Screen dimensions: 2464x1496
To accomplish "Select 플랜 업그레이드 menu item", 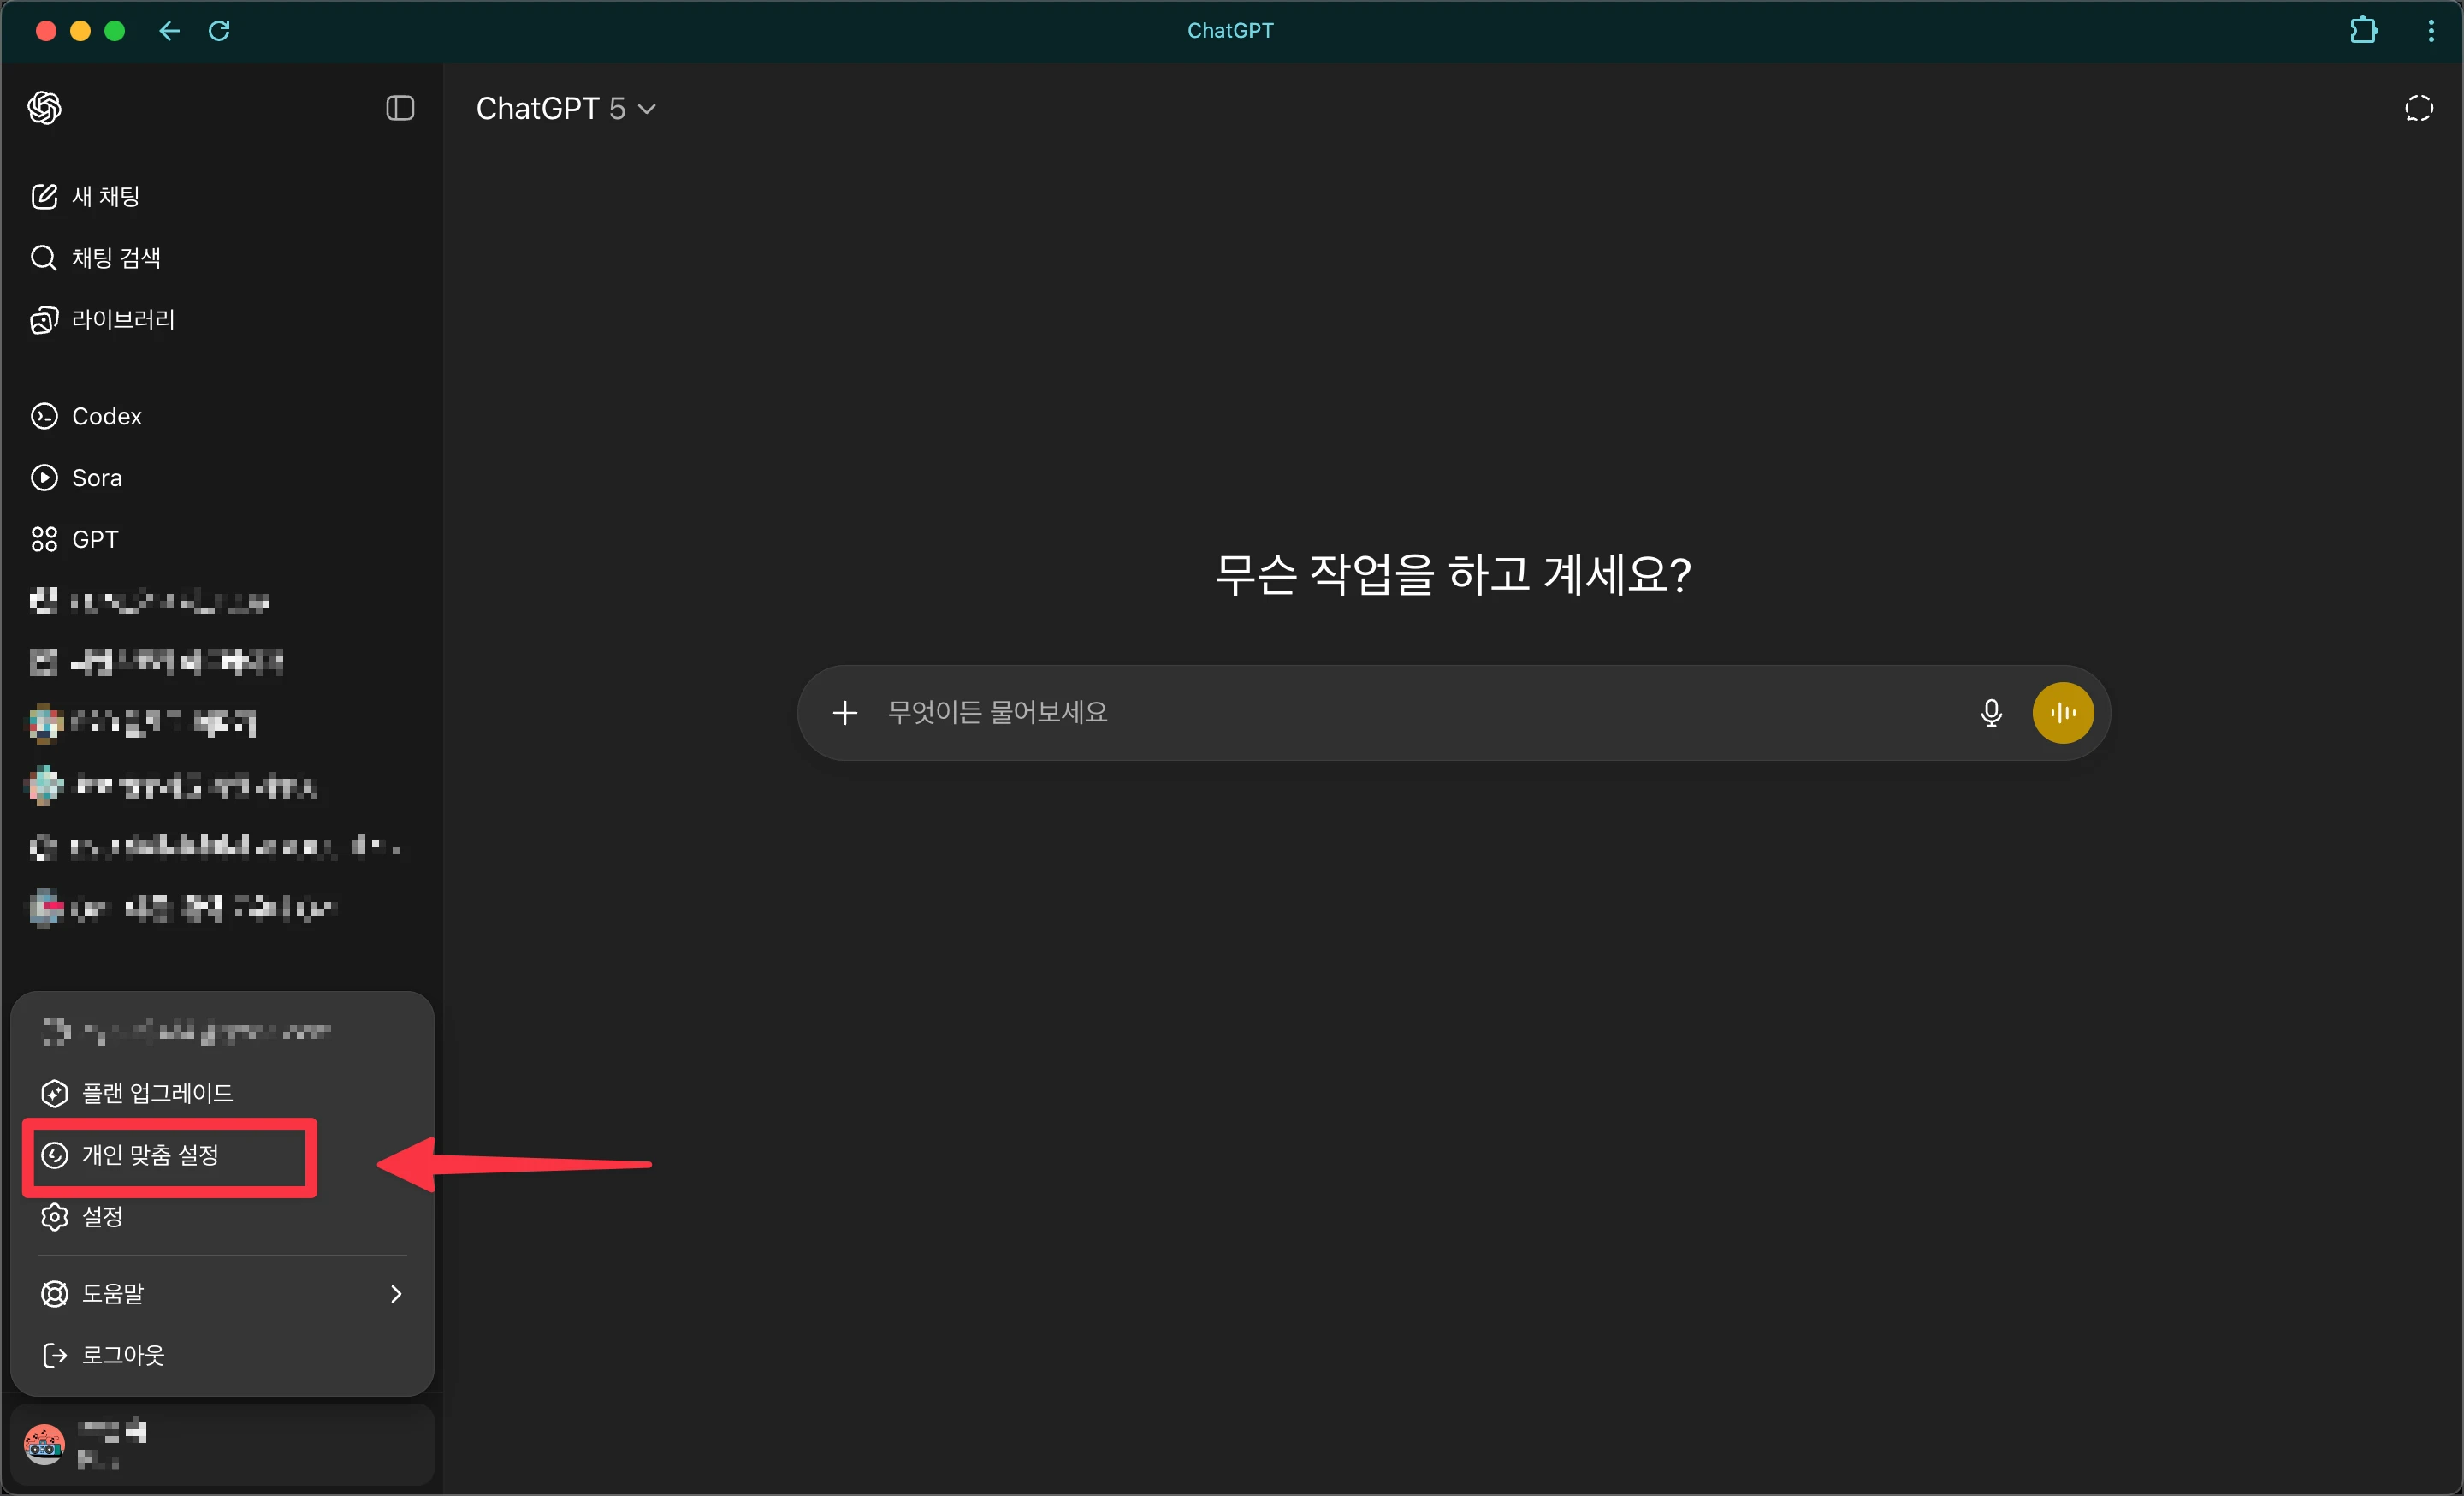I will pos(157,1094).
